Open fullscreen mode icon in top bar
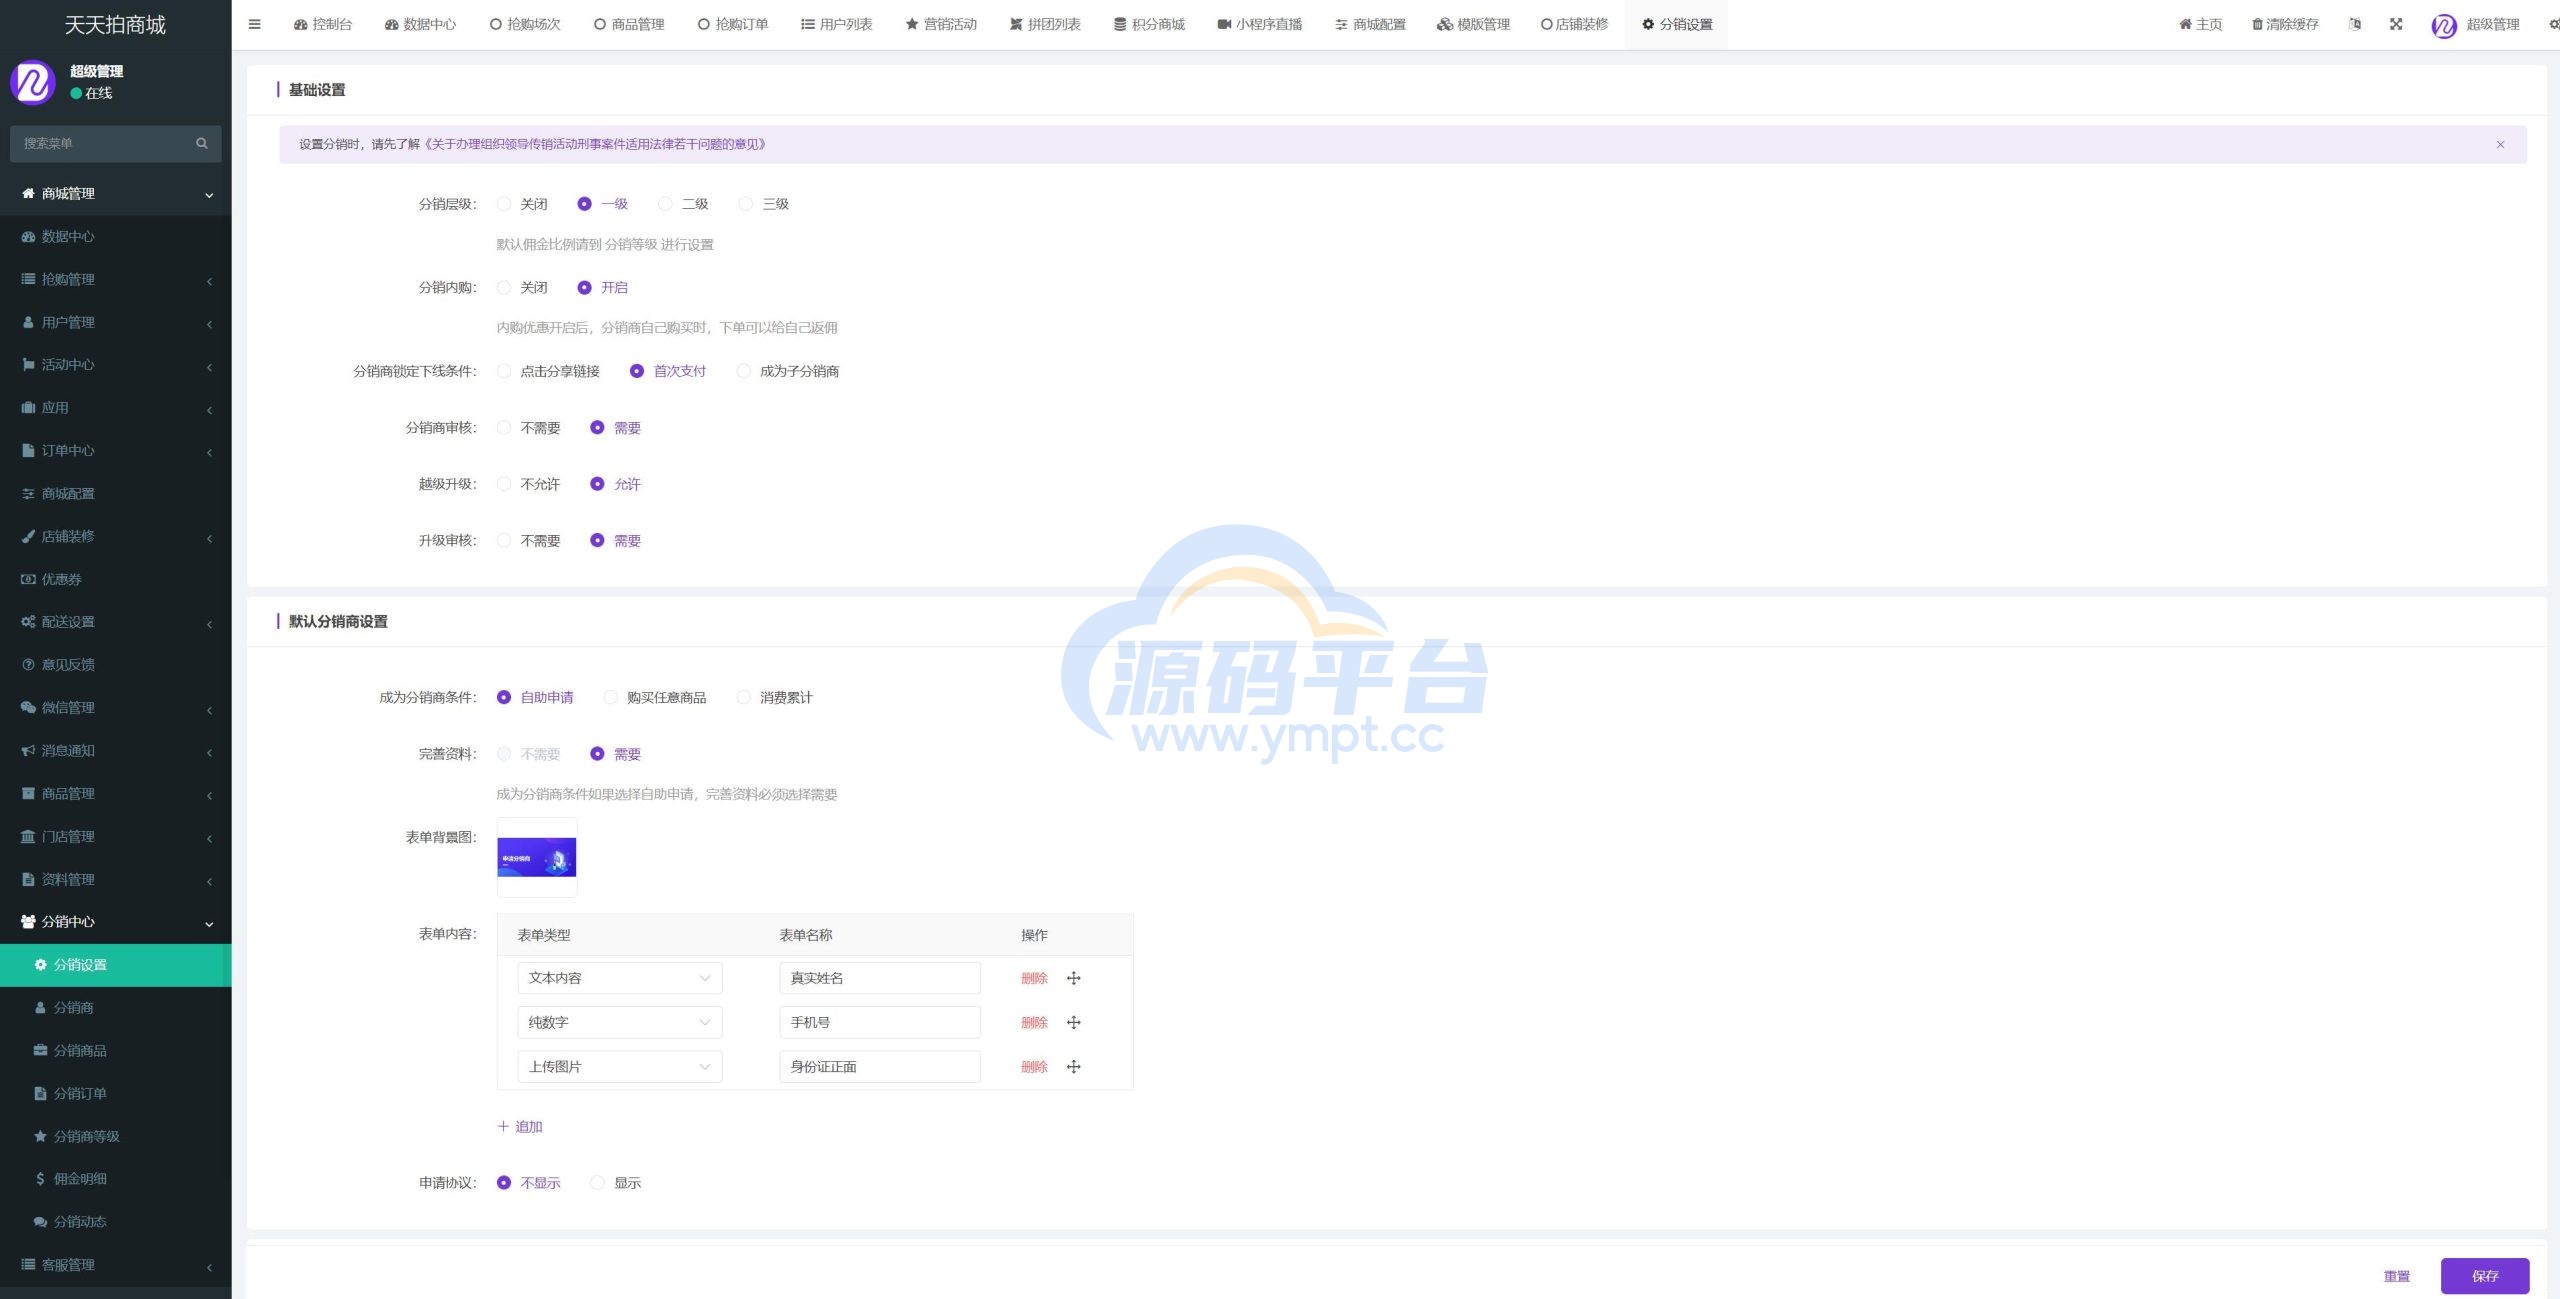This screenshot has height=1299, width=2560. click(2396, 24)
